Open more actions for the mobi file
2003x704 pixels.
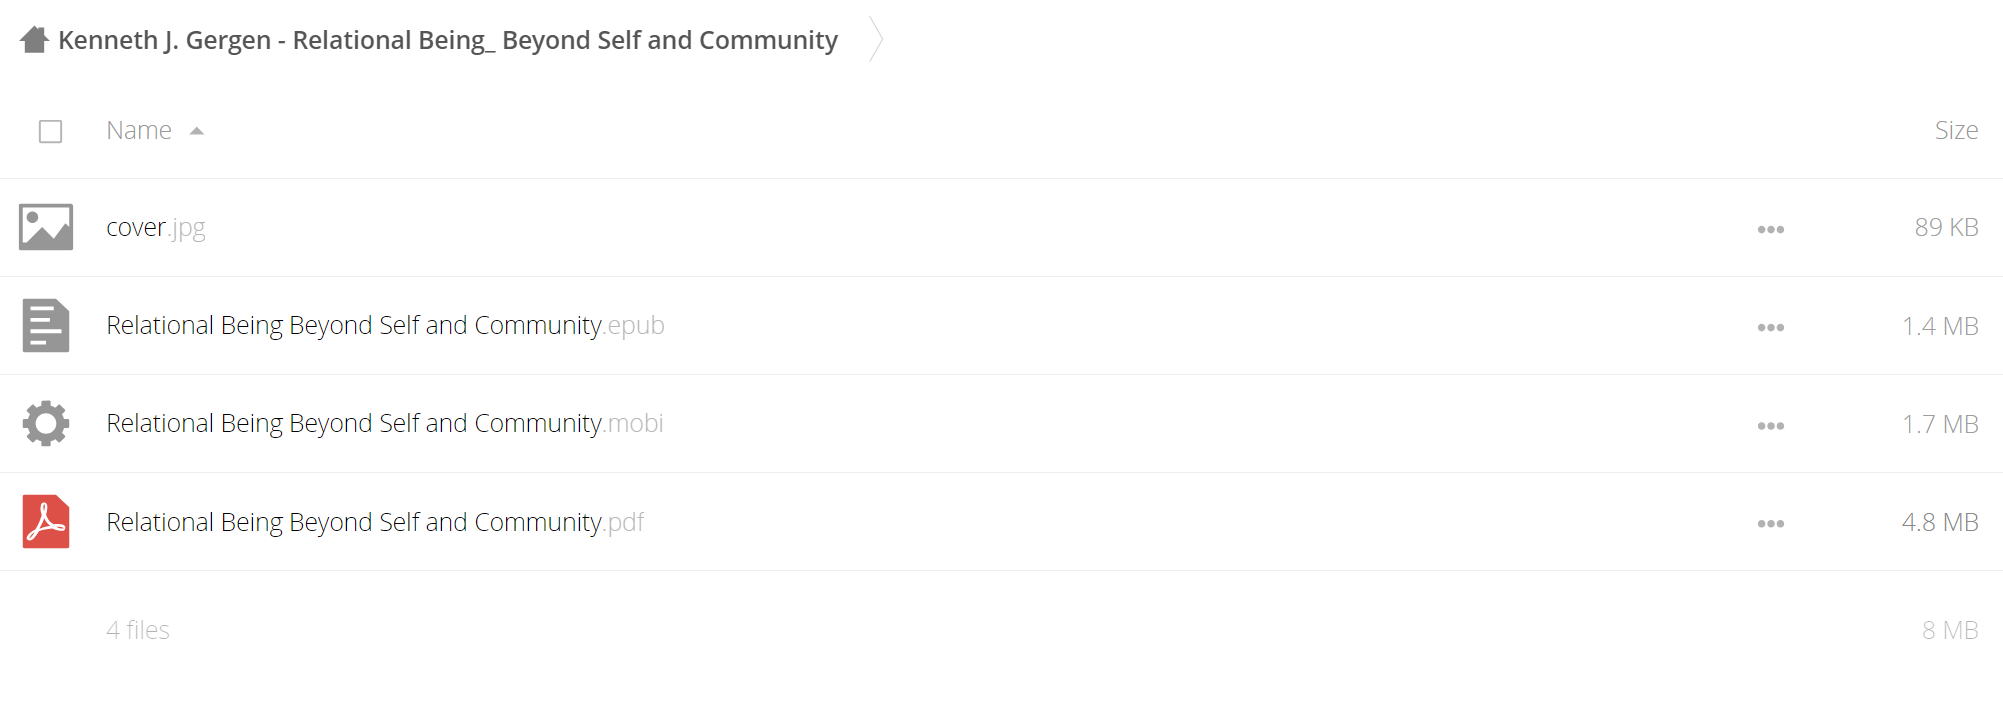[1771, 426]
